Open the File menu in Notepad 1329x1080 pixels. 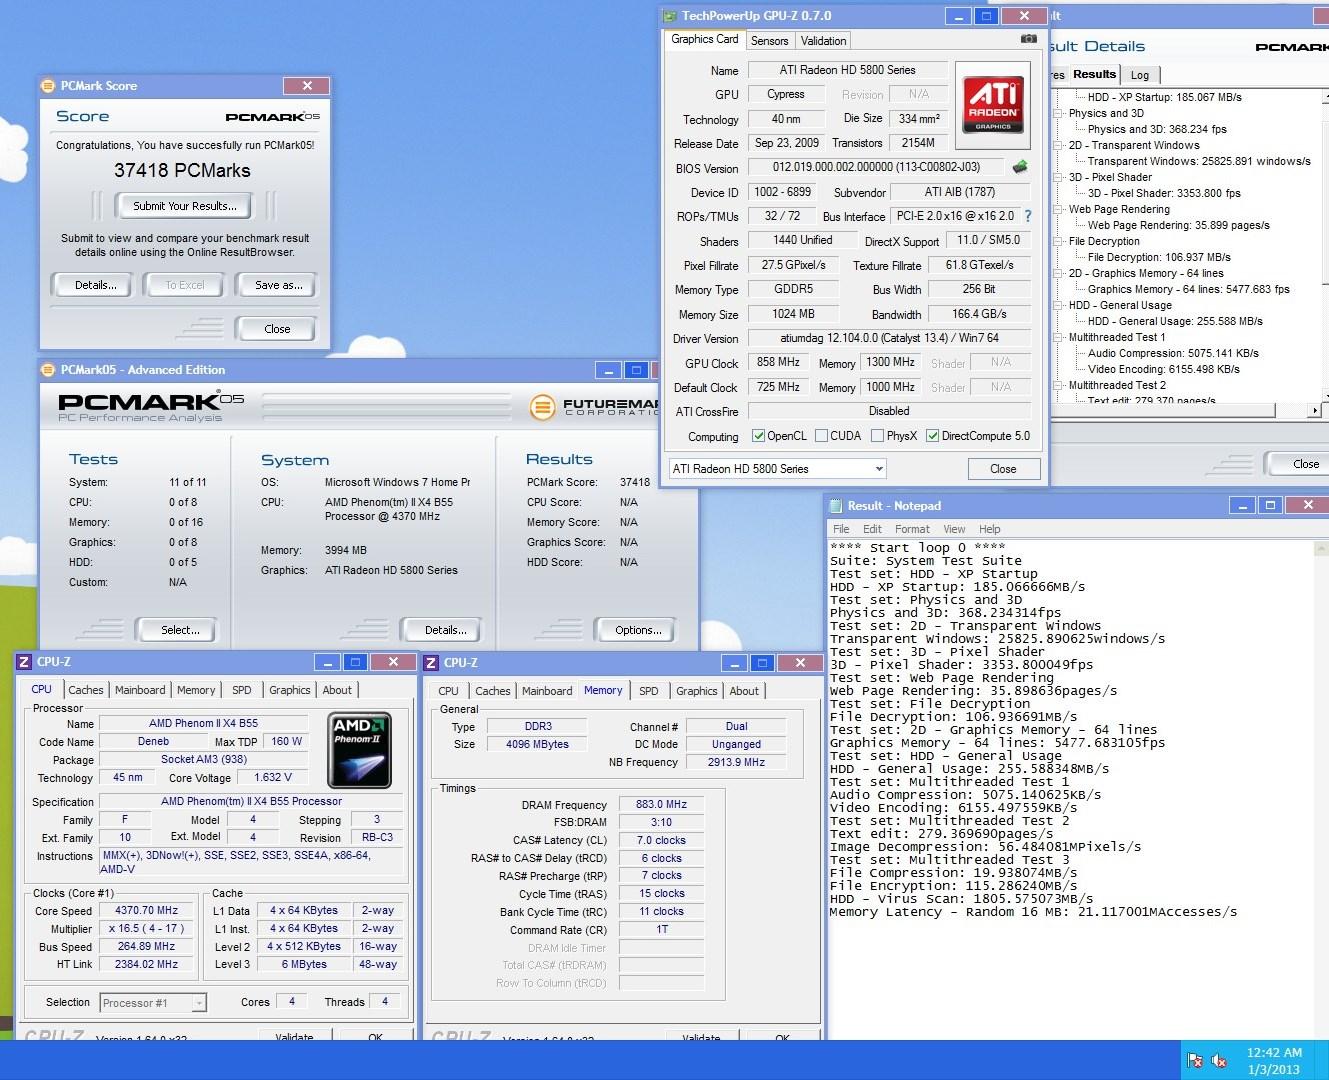841,529
